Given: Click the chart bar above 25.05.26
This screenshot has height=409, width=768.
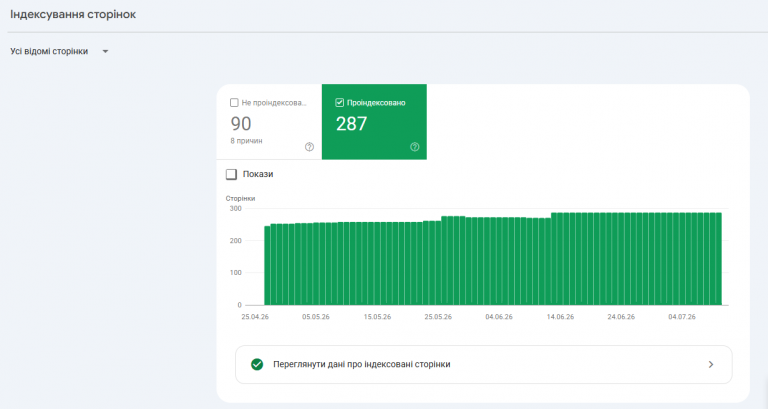Looking at the screenshot, I should [438, 263].
